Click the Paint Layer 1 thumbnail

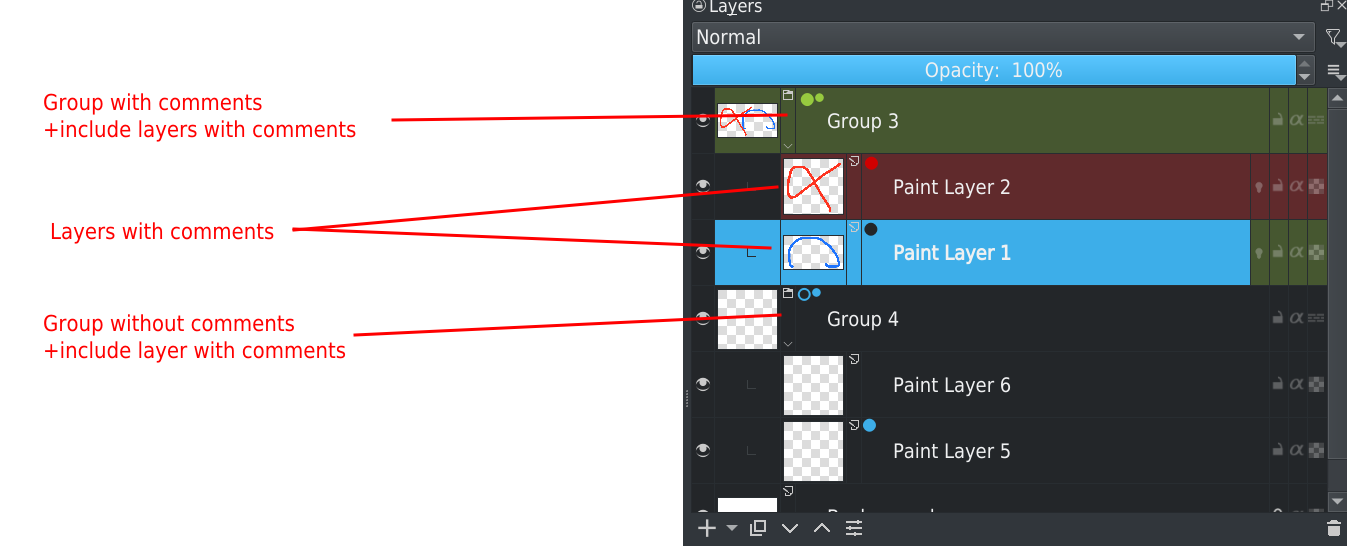point(813,253)
